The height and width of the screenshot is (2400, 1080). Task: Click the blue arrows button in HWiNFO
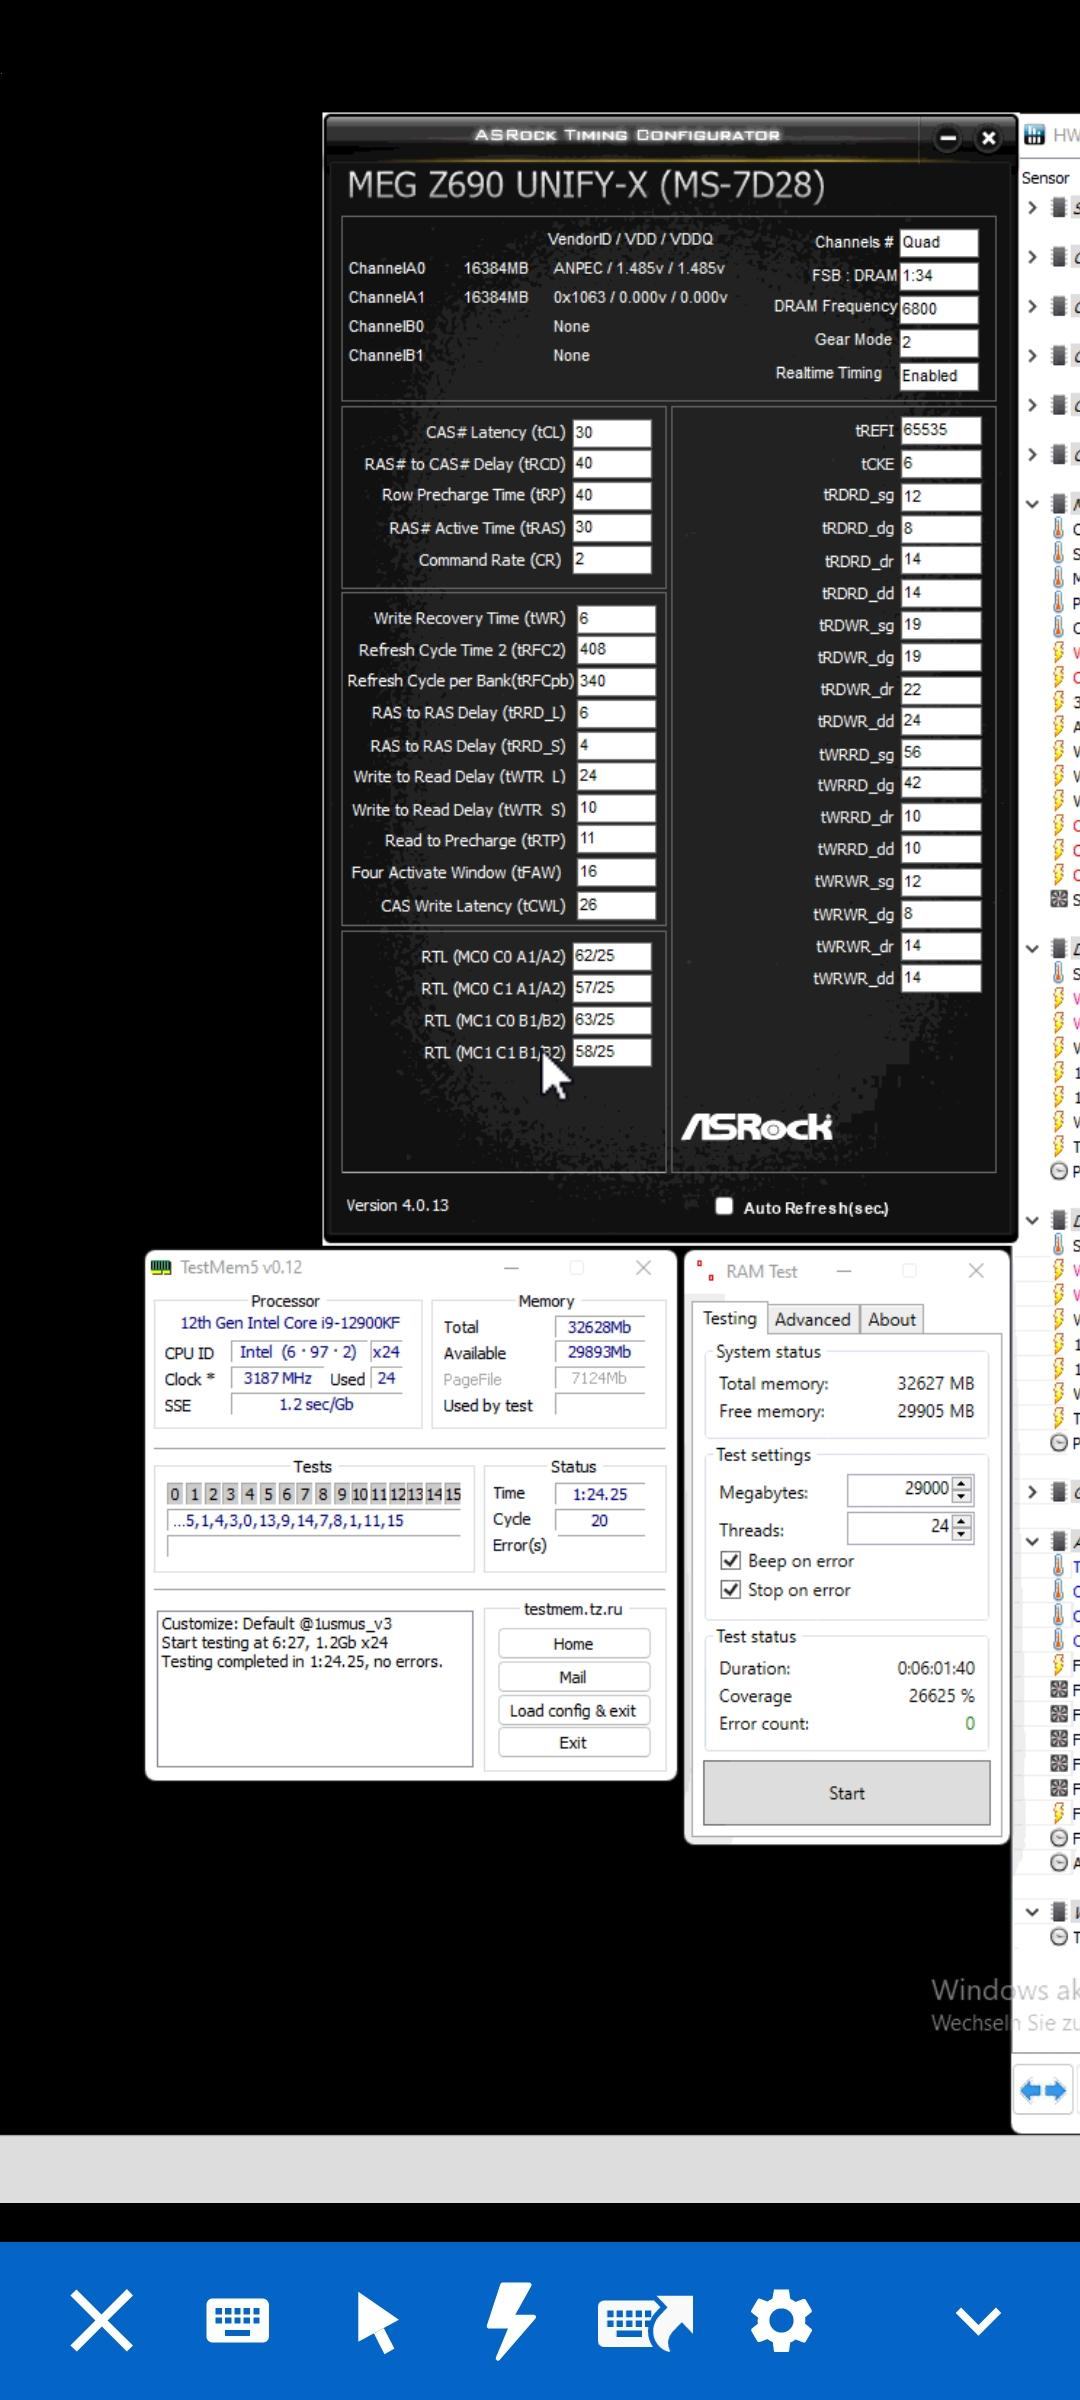[x=1043, y=2090]
